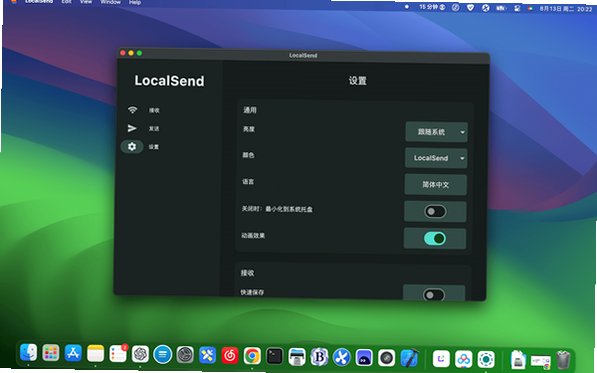Open the Notes app in the Dock
This screenshot has height=373, width=597.
(x=96, y=354)
